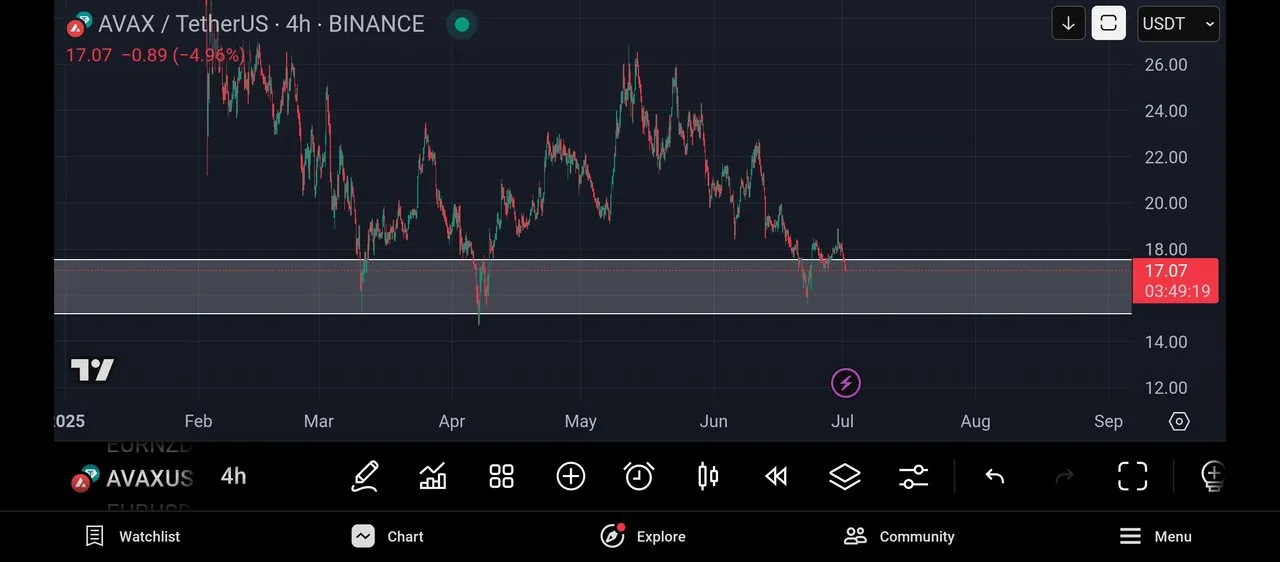
Task: Open the indicators chart icon
Action: coord(433,476)
